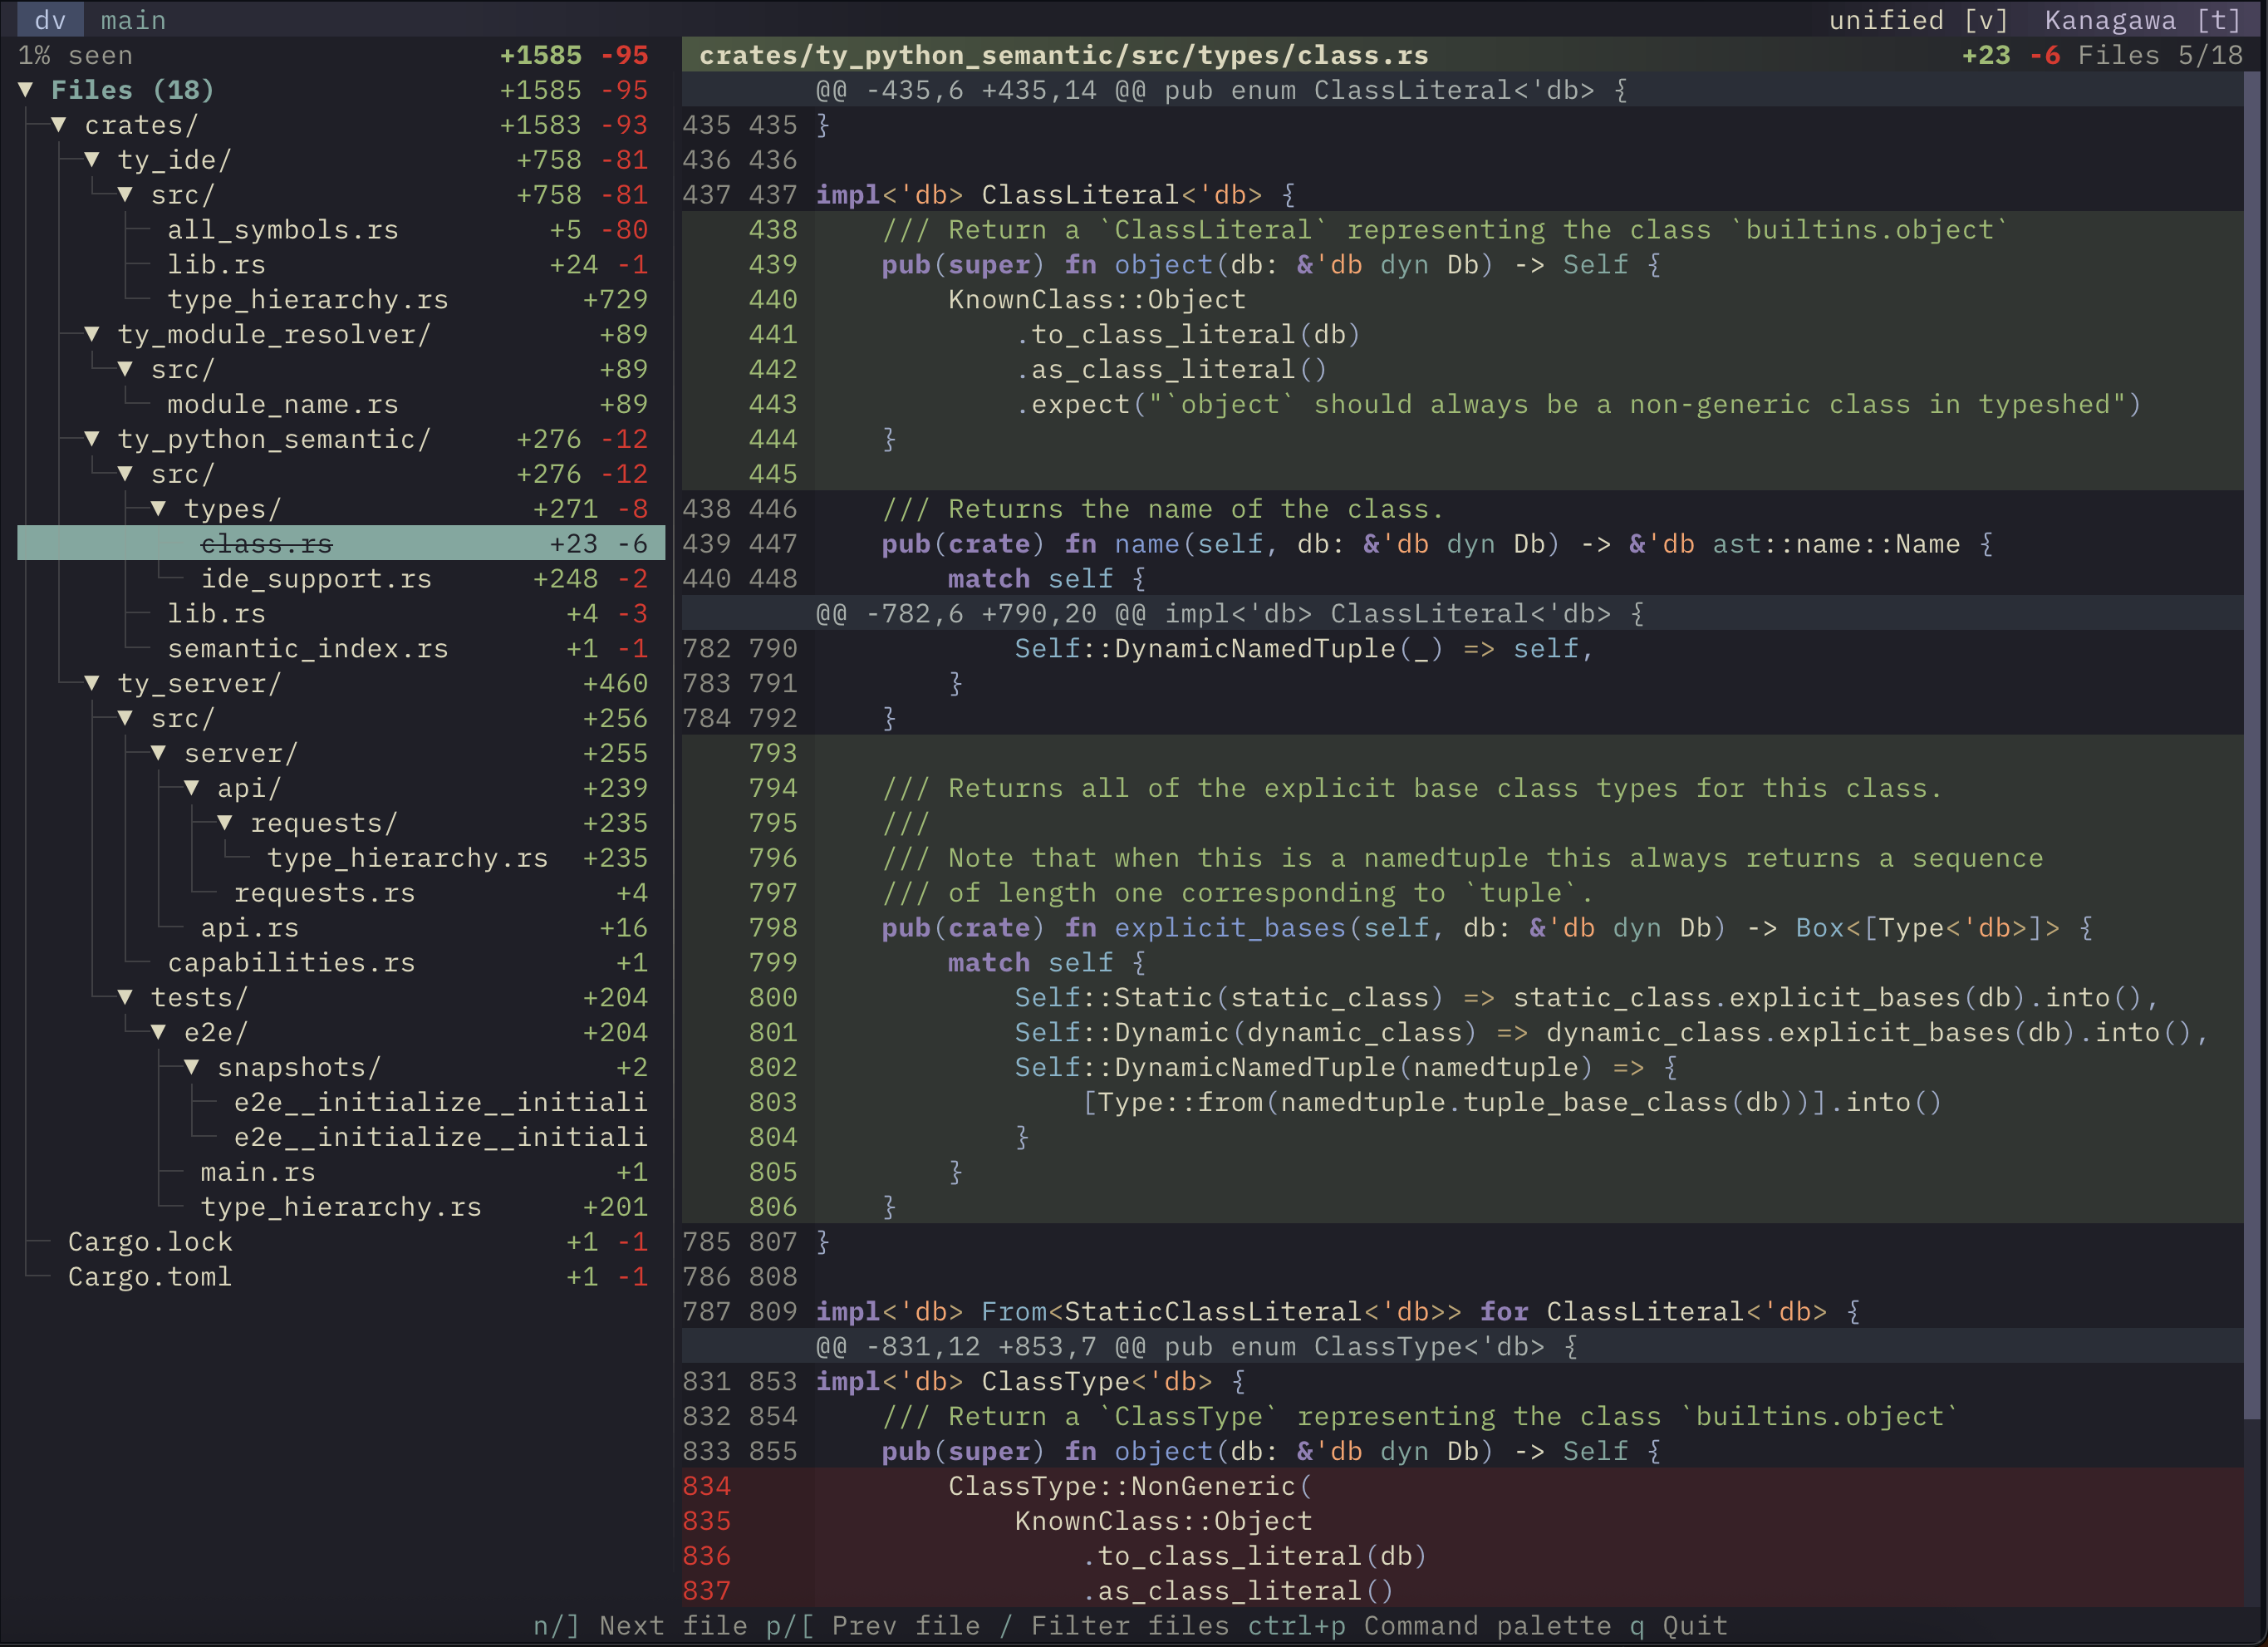
Task: Collapse the Files (18) root node
Action: [26, 90]
